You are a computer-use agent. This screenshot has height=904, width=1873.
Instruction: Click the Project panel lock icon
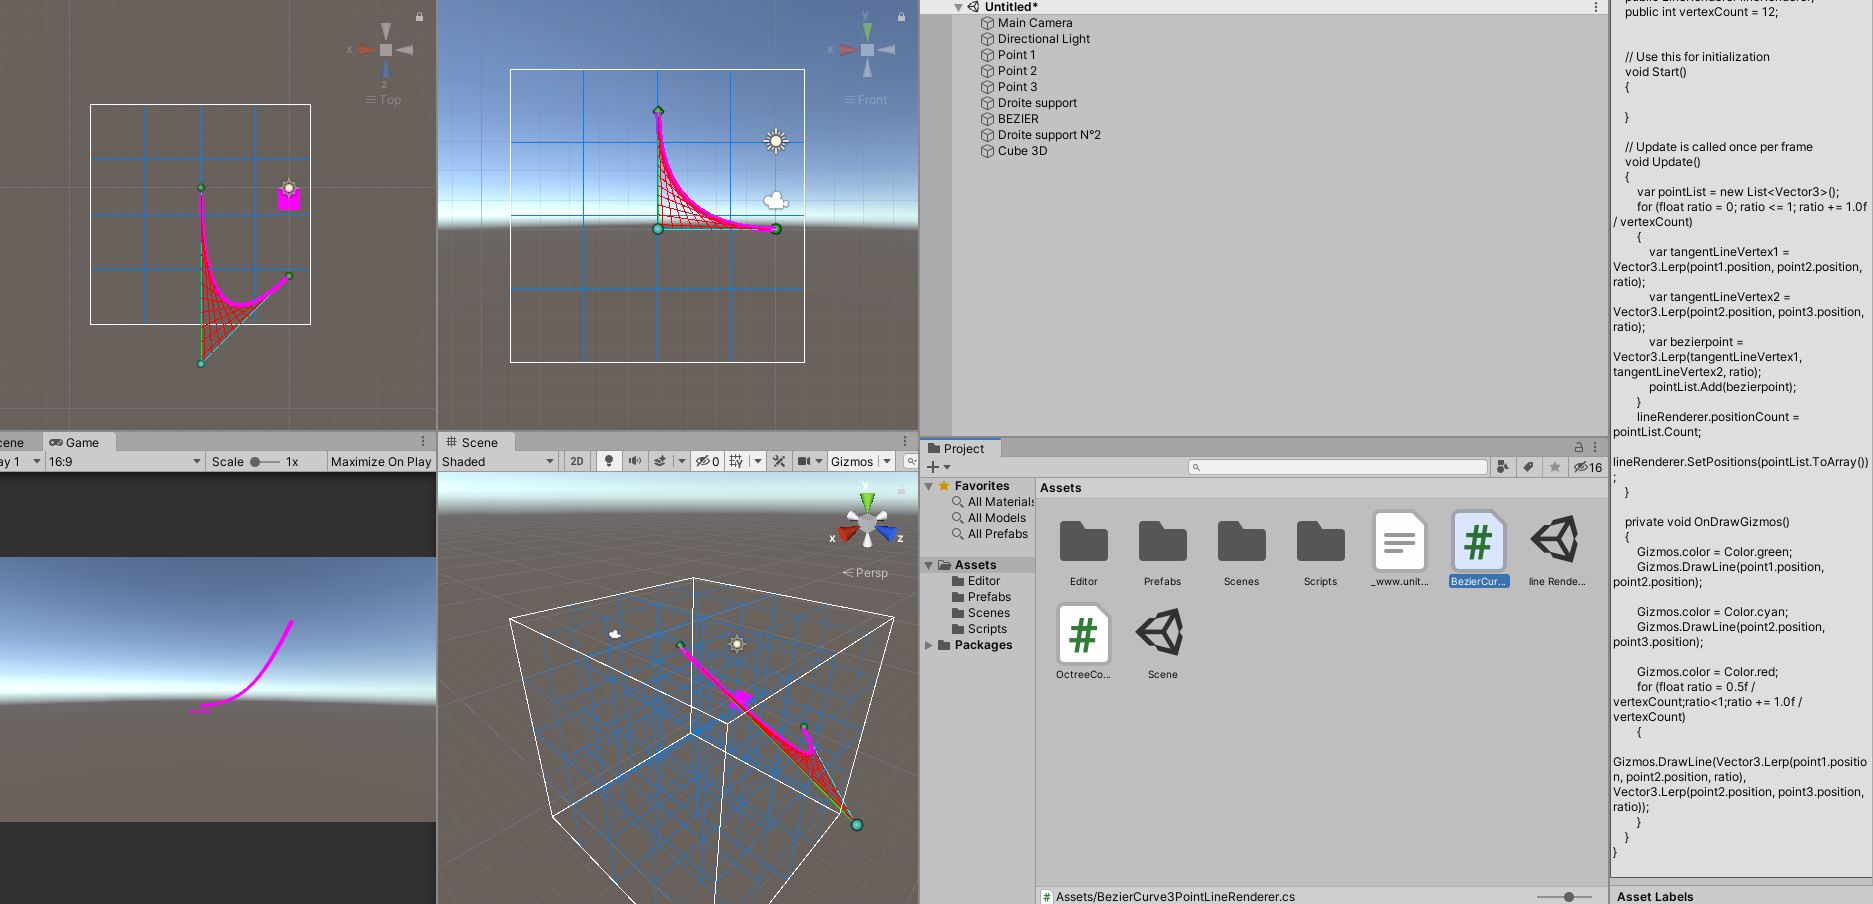(1578, 447)
